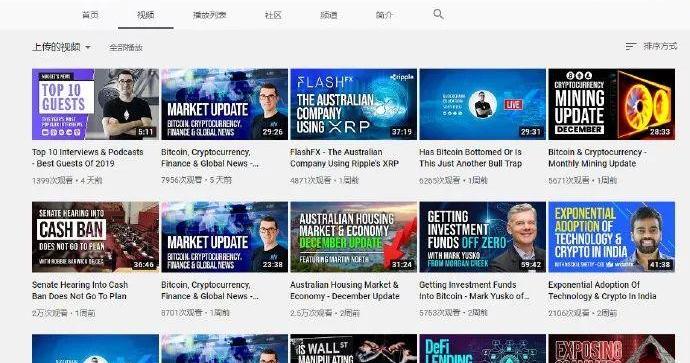Select the 简介 about tab
The image size is (690, 363).
pos(384,15)
